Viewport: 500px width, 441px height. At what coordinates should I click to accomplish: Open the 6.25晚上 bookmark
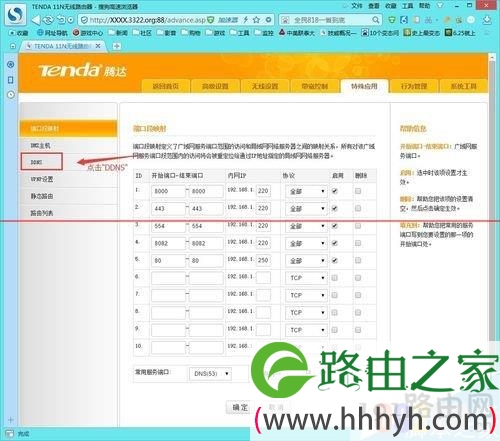click(x=461, y=33)
